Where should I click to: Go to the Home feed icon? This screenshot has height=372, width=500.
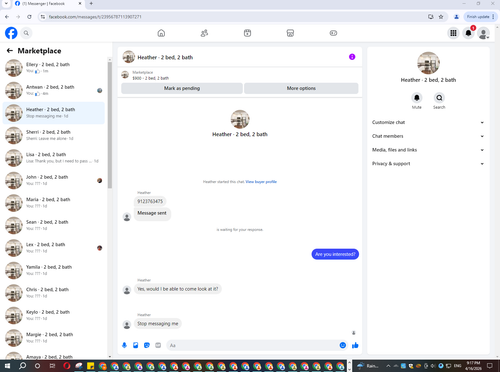point(161,33)
